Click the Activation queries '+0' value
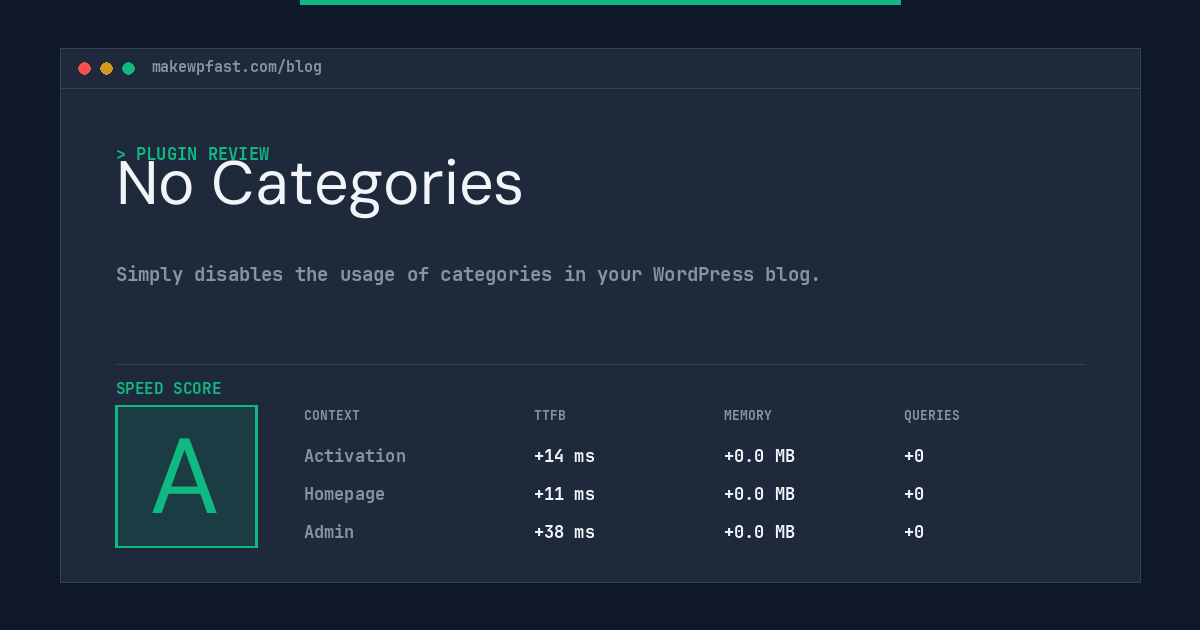The width and height of the screenshot is (1200, 630). pos(914,456)
